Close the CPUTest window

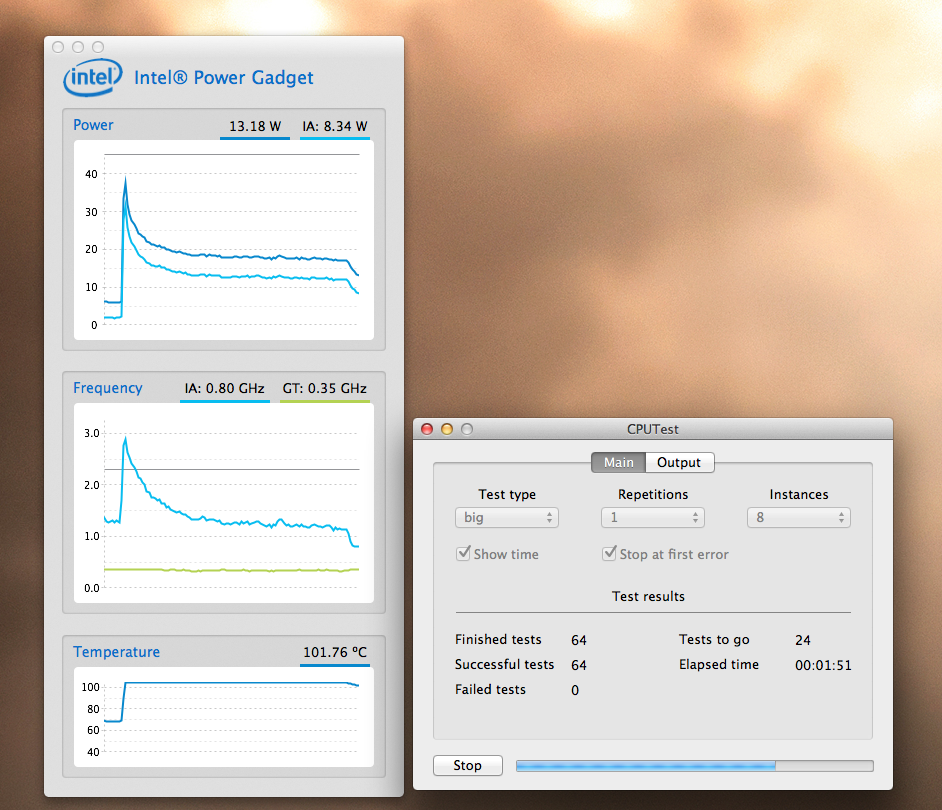(x=427, y=429)
